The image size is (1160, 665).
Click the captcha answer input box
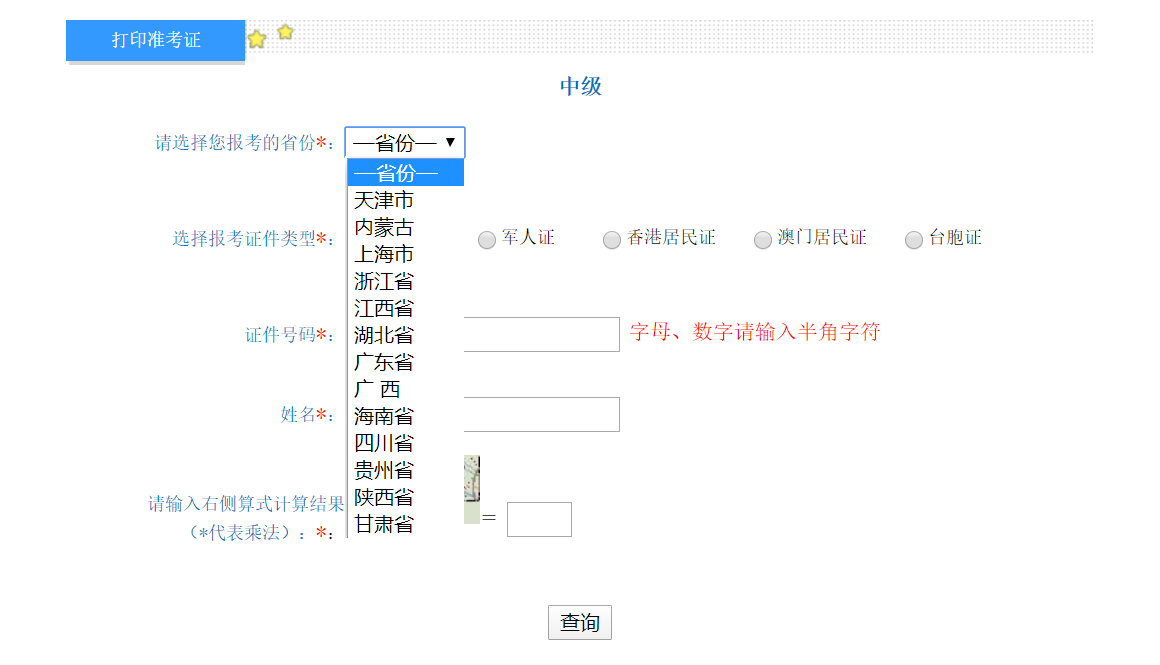[539, 518]
